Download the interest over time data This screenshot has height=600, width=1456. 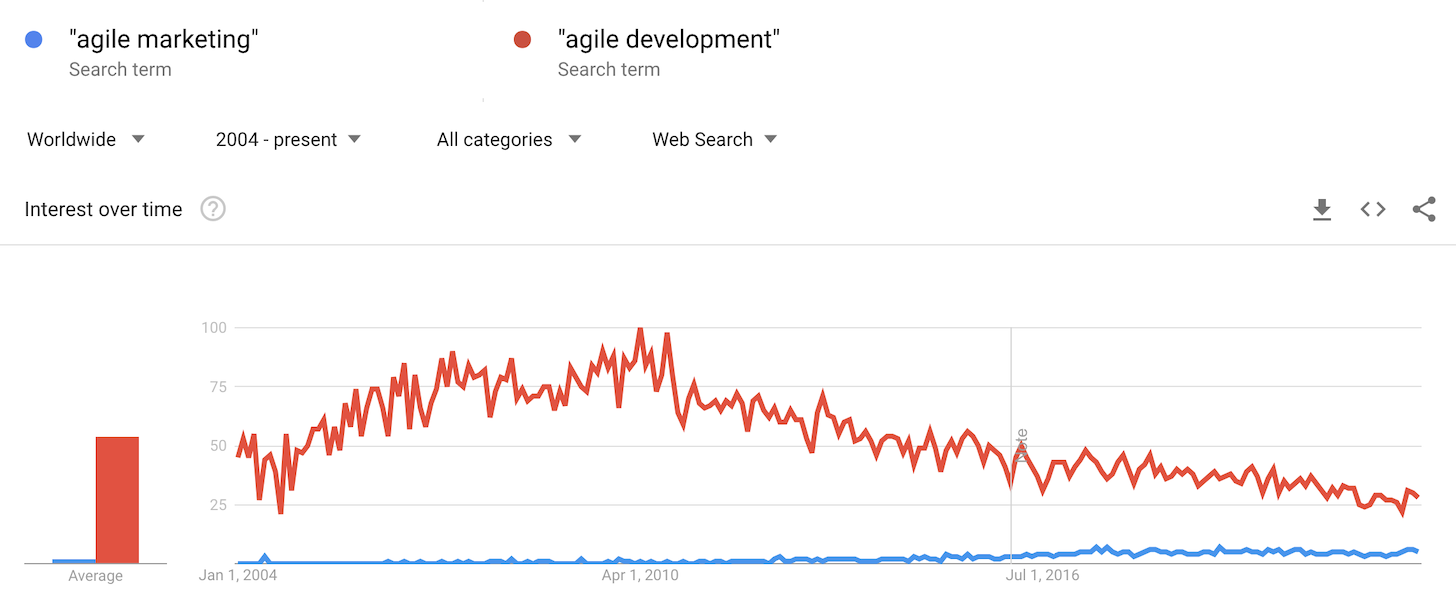pyautogui.click(x=1322, y=209)
